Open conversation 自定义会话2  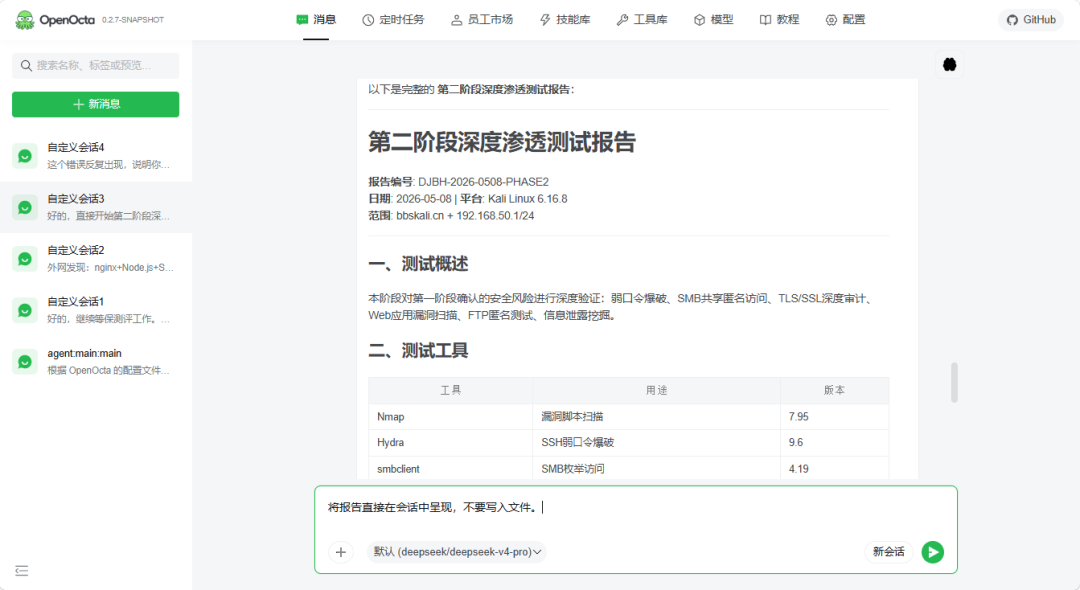(96, 259)
